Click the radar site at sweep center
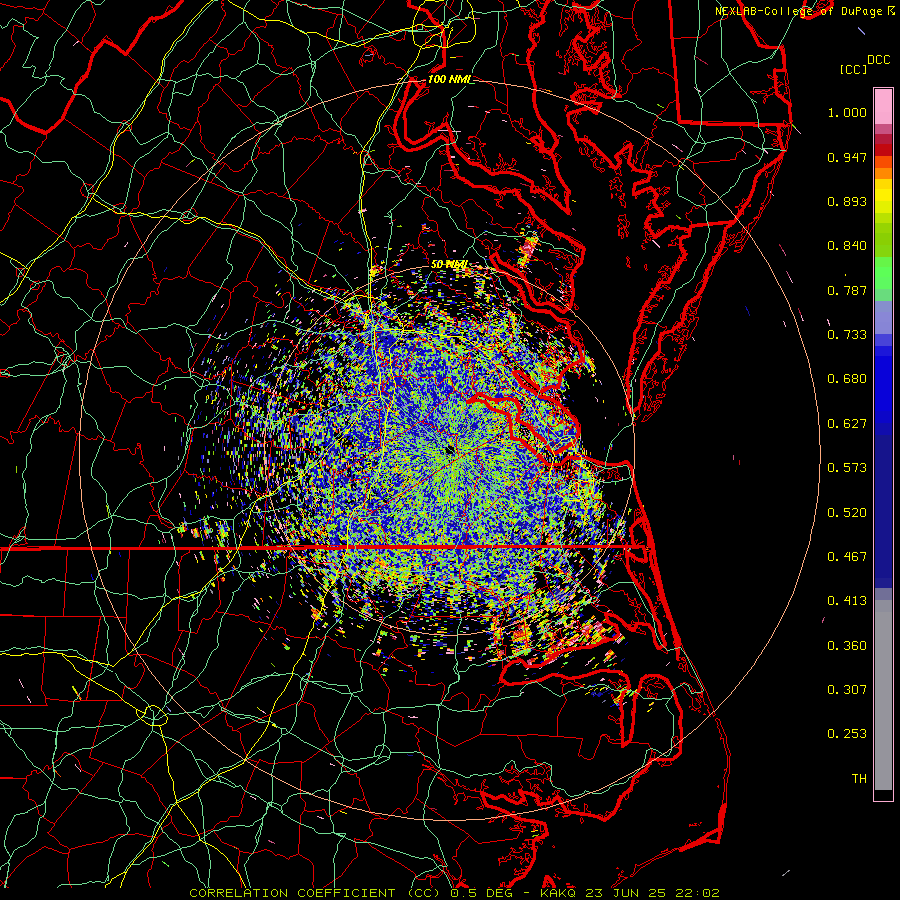900x900 pixels. [x=450, y=450]
